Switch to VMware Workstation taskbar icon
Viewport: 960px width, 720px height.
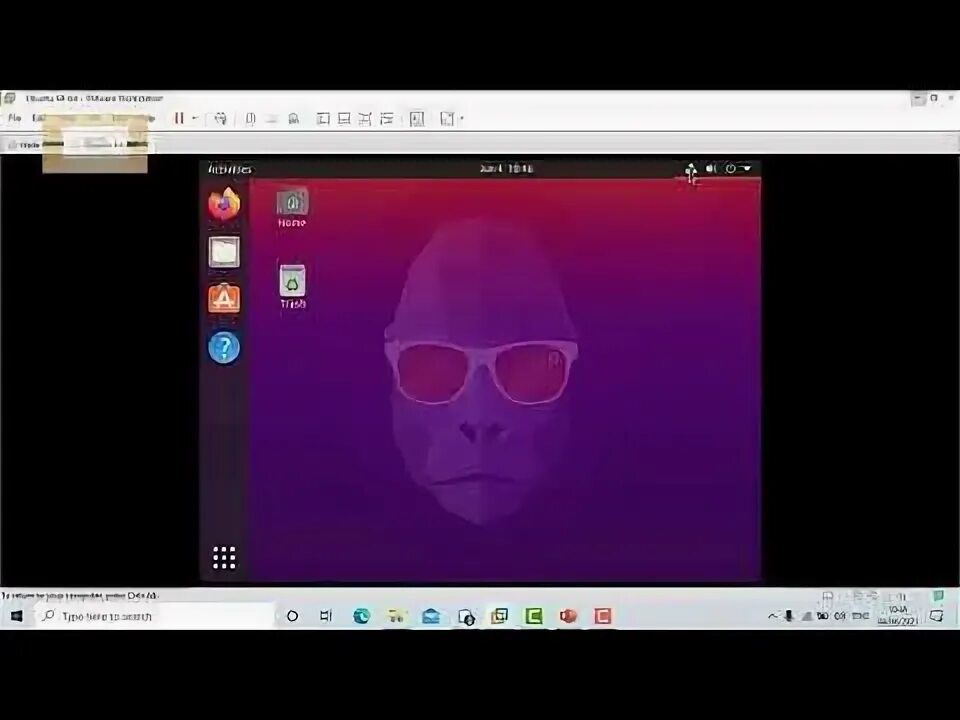pyautogui.click(x=500, y=616)
